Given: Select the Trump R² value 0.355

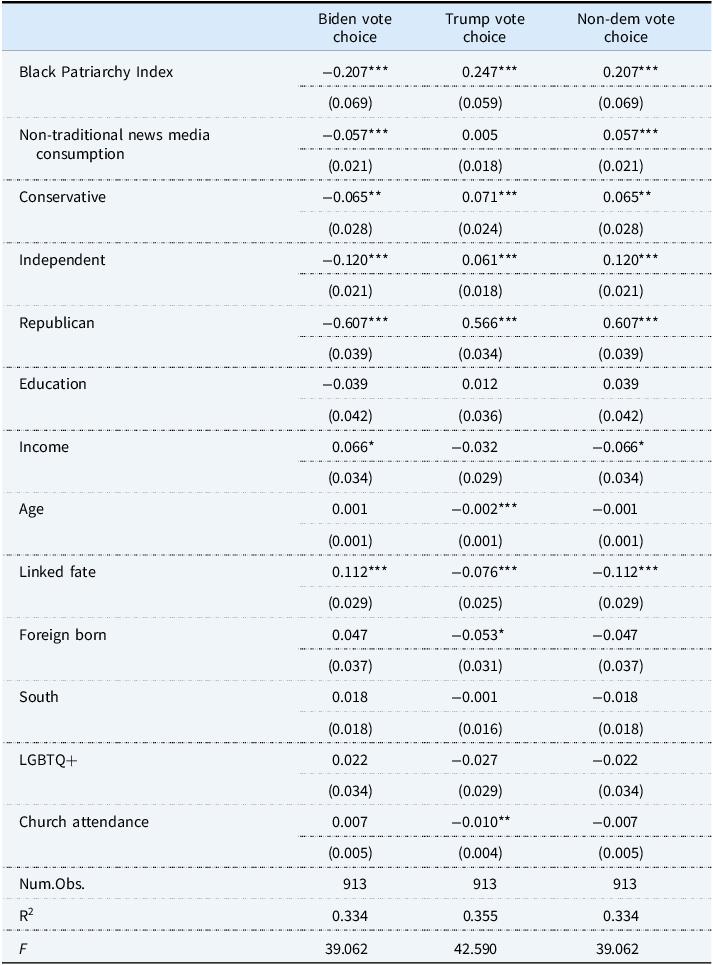Looking at the screenshot, I should [480, 916].
